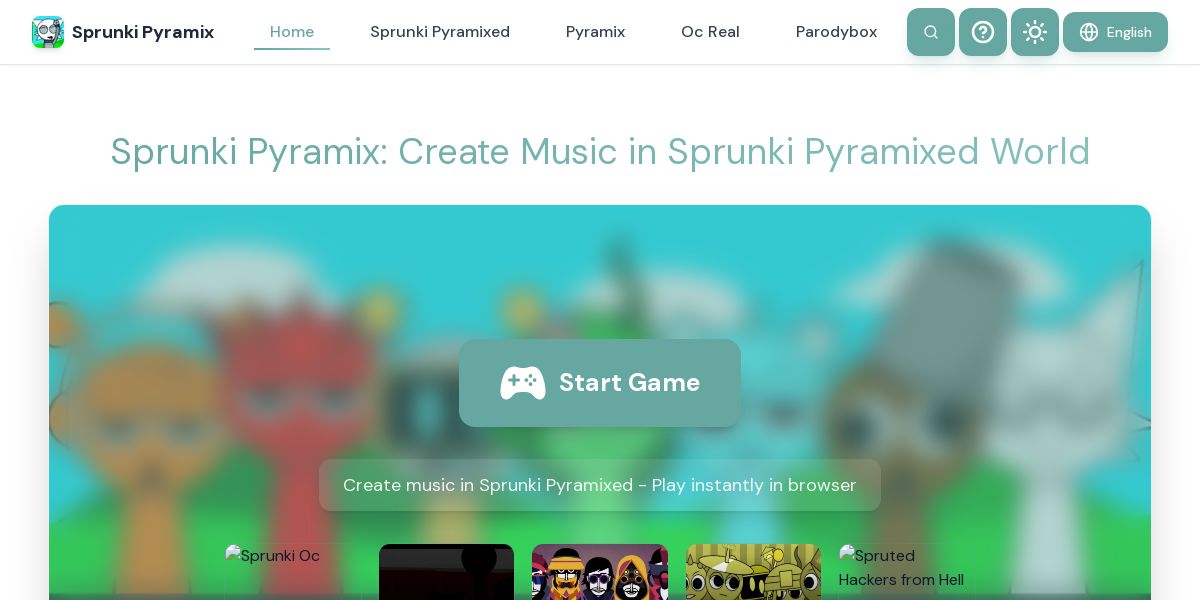Select the Home tab
The height and width of the screenshot is (600, 1200).
(x=292, y=32)
